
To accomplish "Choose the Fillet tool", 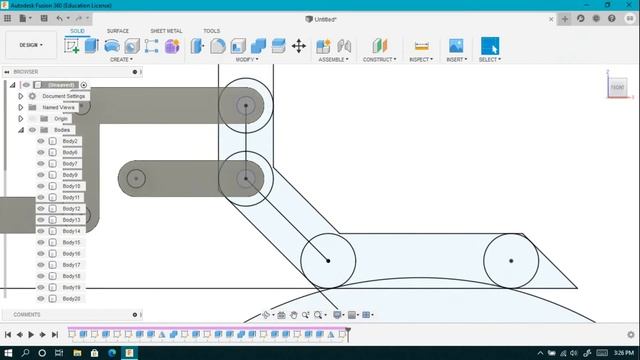I will click(x=218, y=46).
